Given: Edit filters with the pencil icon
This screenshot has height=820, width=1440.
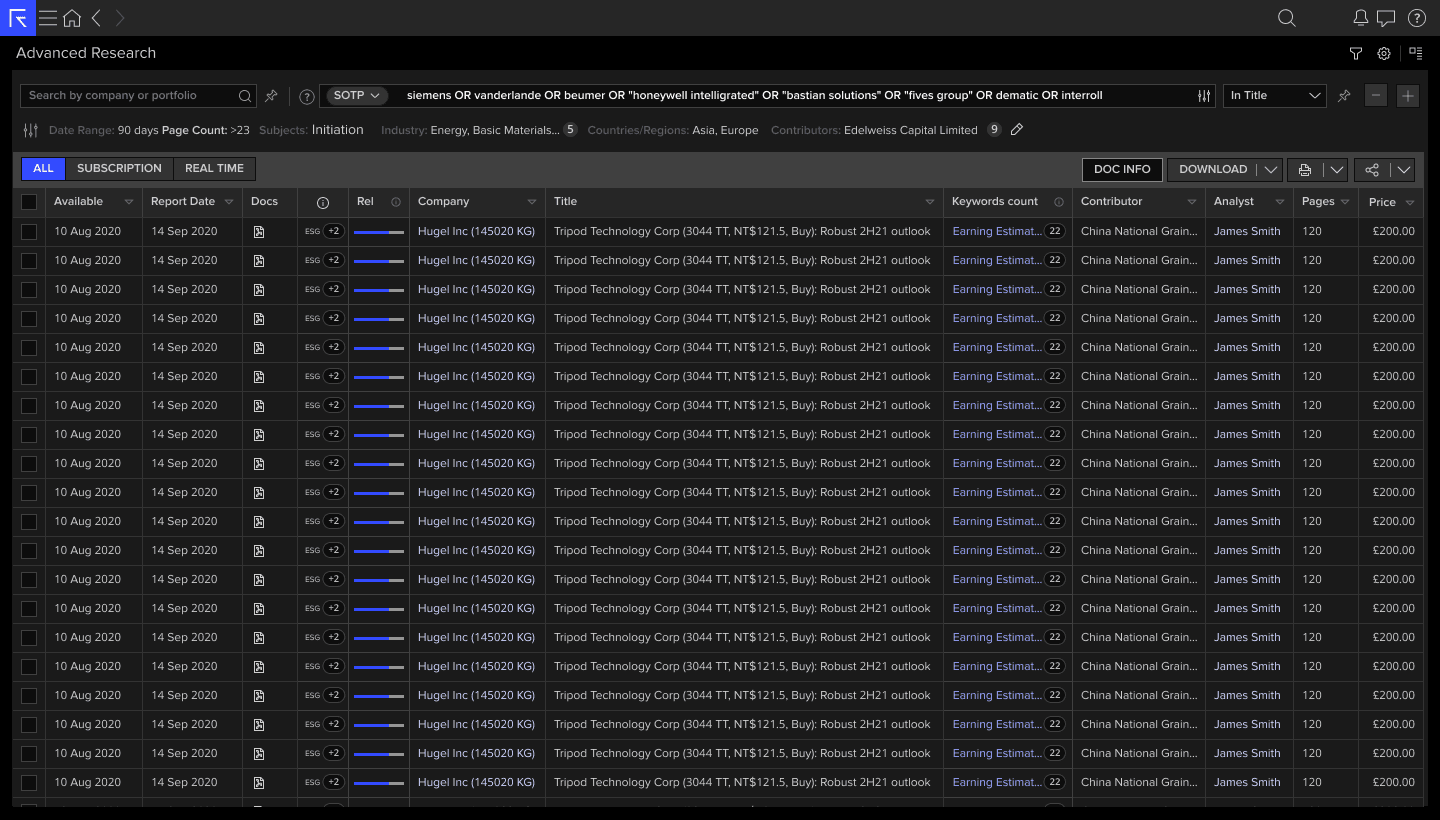Looking at the screenshot, I should (1017, 130).
